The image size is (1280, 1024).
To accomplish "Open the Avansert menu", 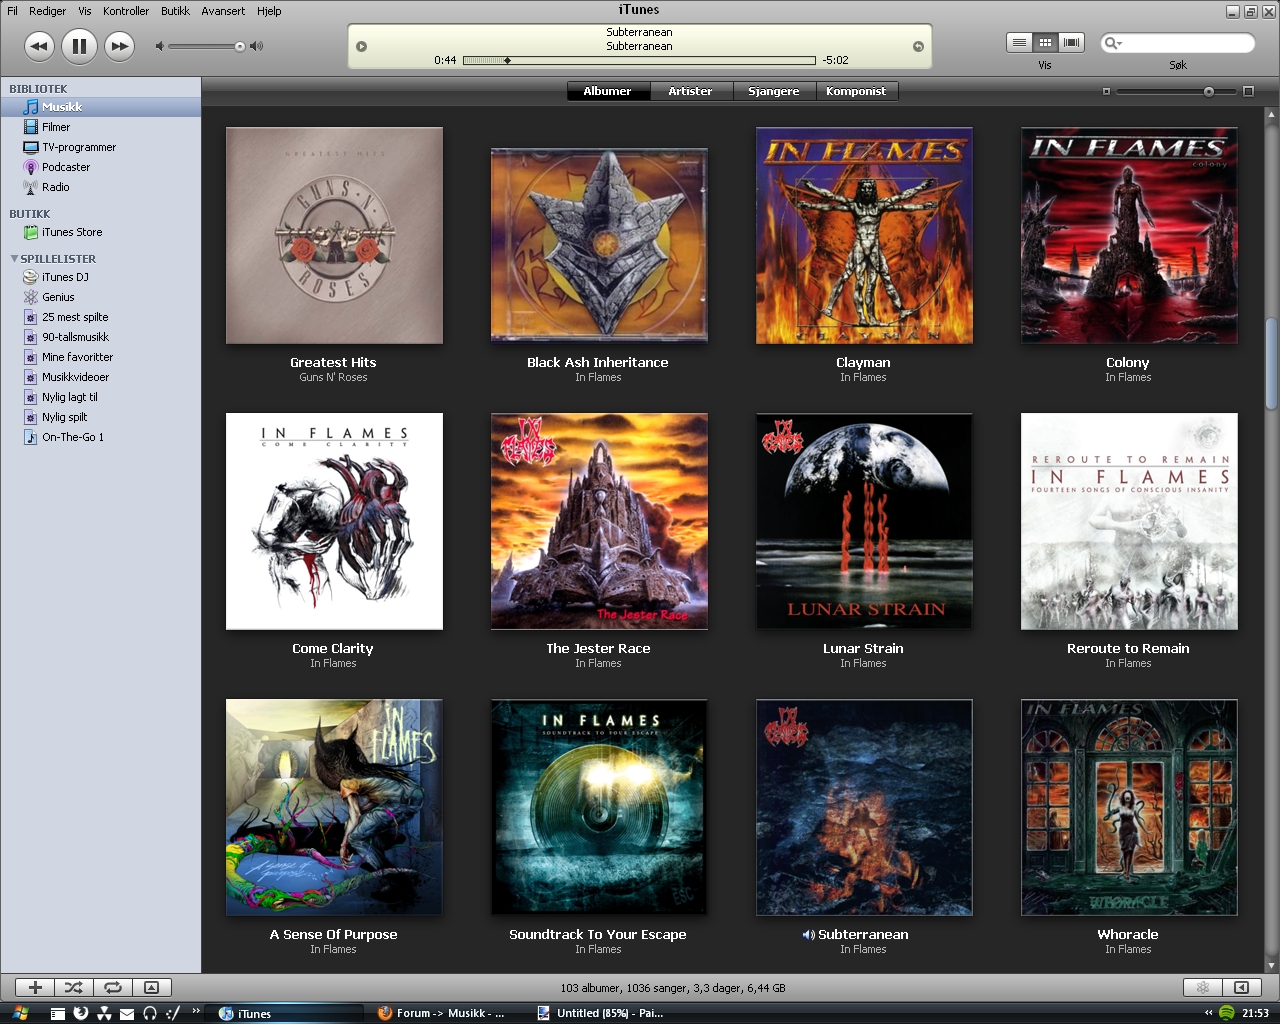I will pyautogui.click(x=223, y=11).
